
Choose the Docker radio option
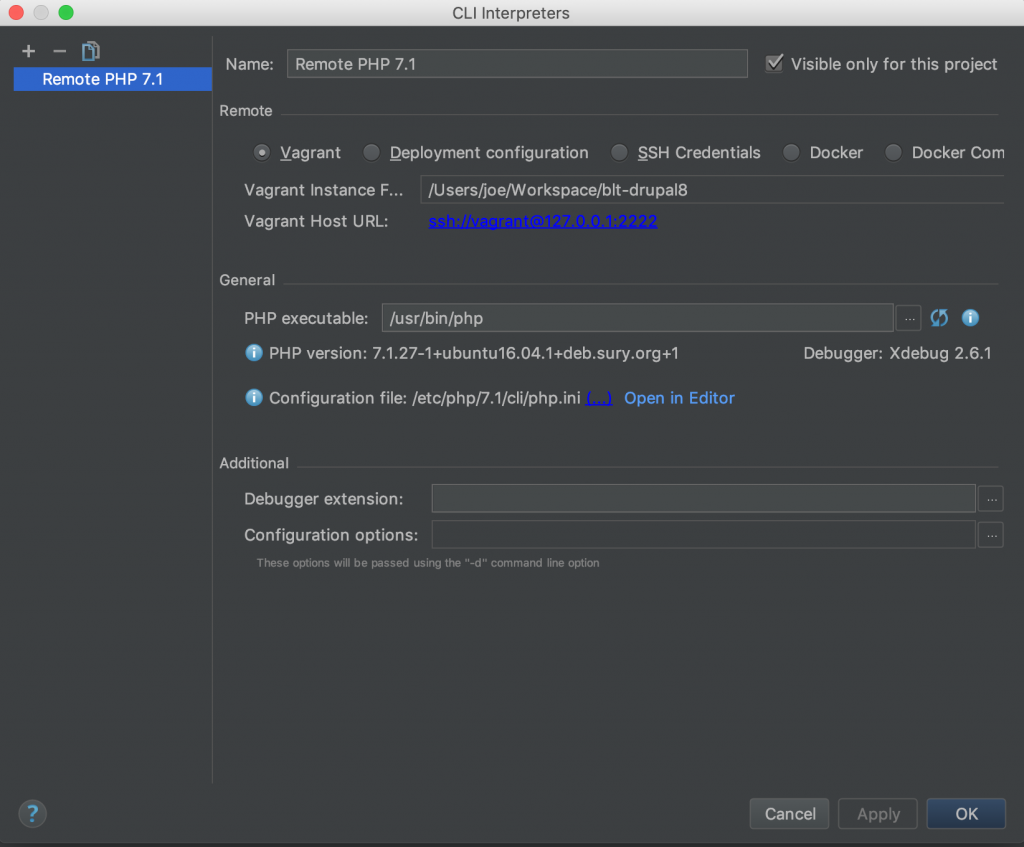point(791,153)
